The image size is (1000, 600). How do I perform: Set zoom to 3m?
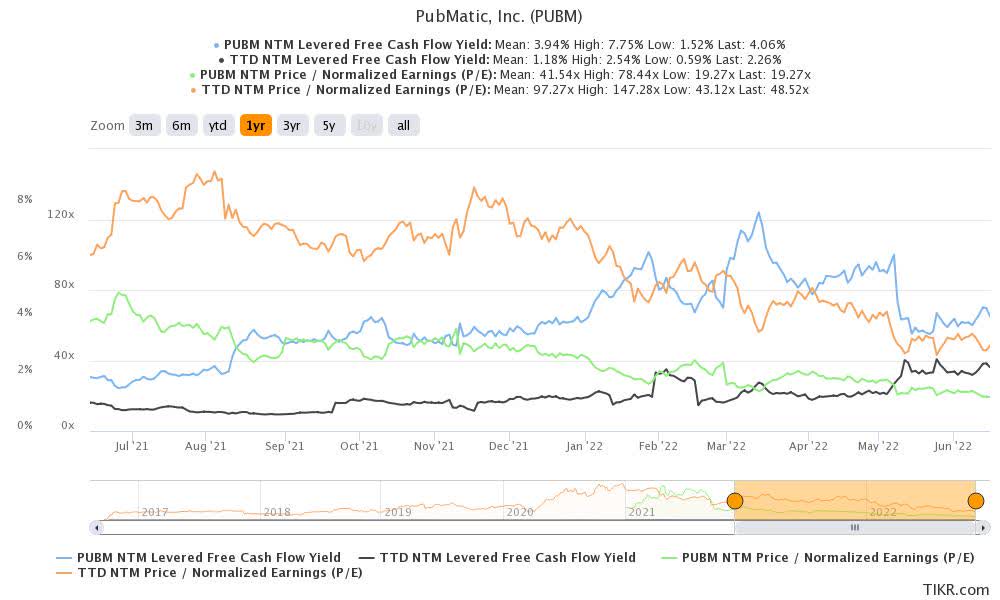[144, 125]
